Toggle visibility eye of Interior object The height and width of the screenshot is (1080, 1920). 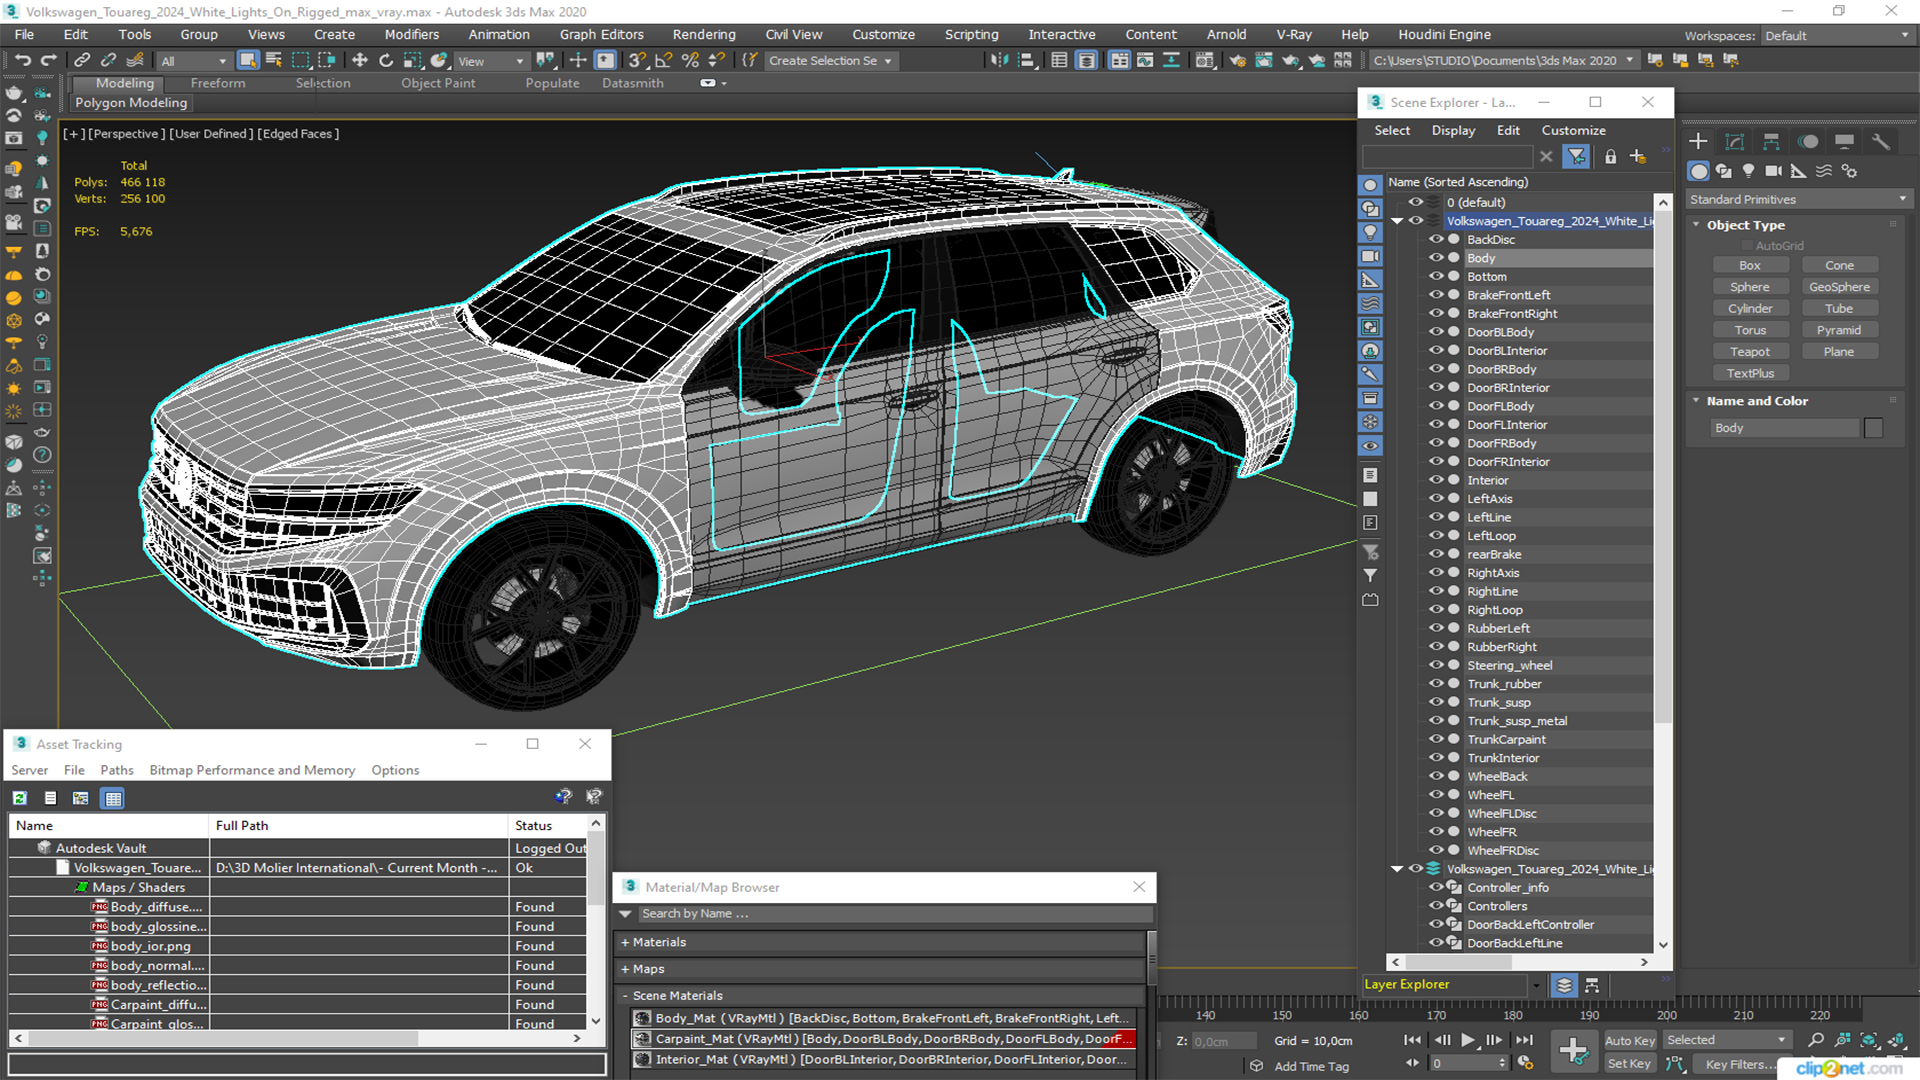(x=1436, y=480)
